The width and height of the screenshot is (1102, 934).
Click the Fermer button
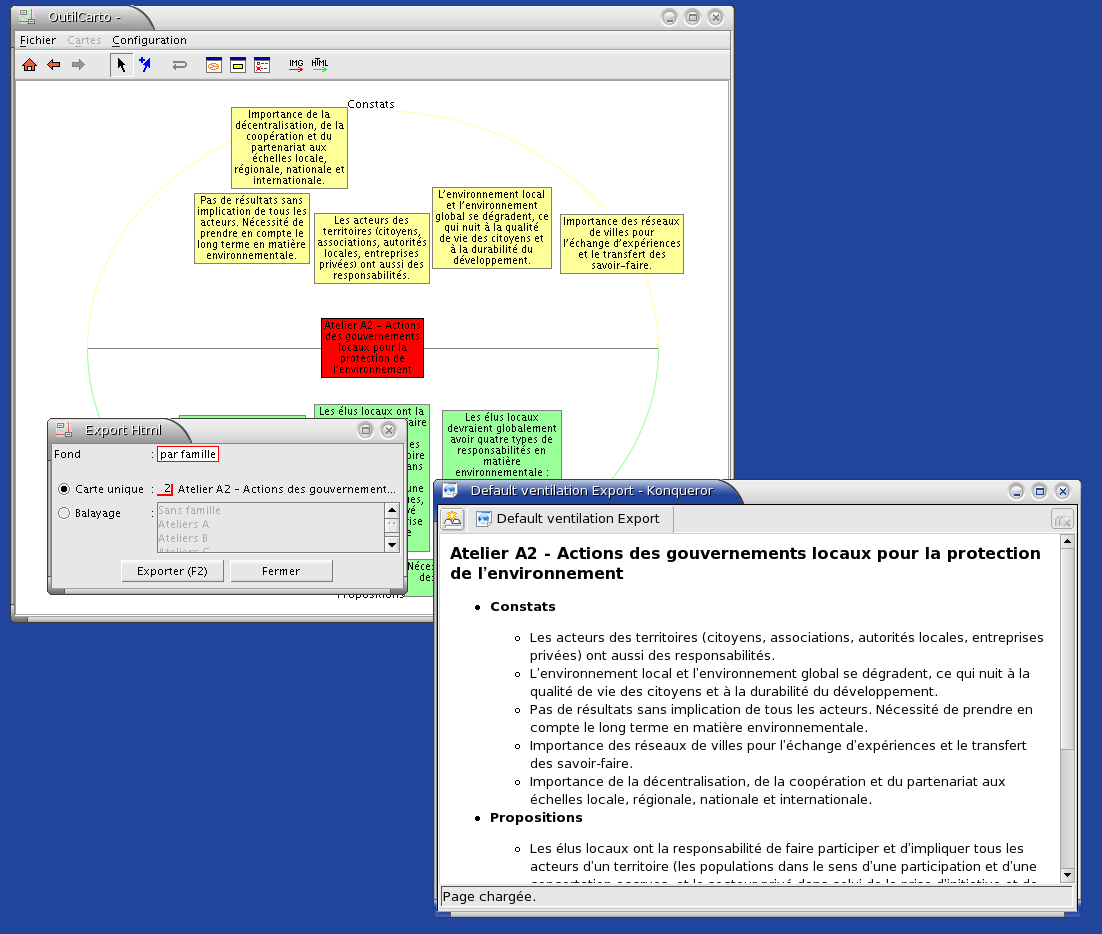pos(281,571)
